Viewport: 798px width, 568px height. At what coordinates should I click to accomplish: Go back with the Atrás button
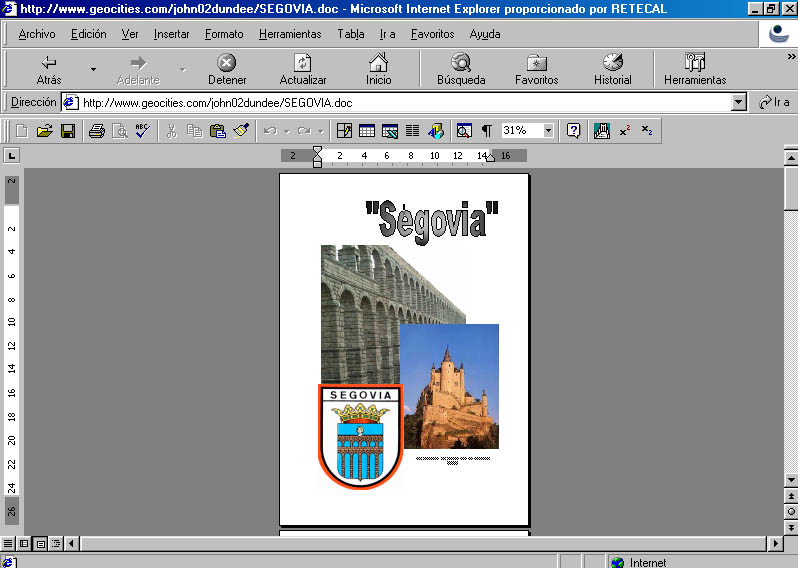pos(49,69)
